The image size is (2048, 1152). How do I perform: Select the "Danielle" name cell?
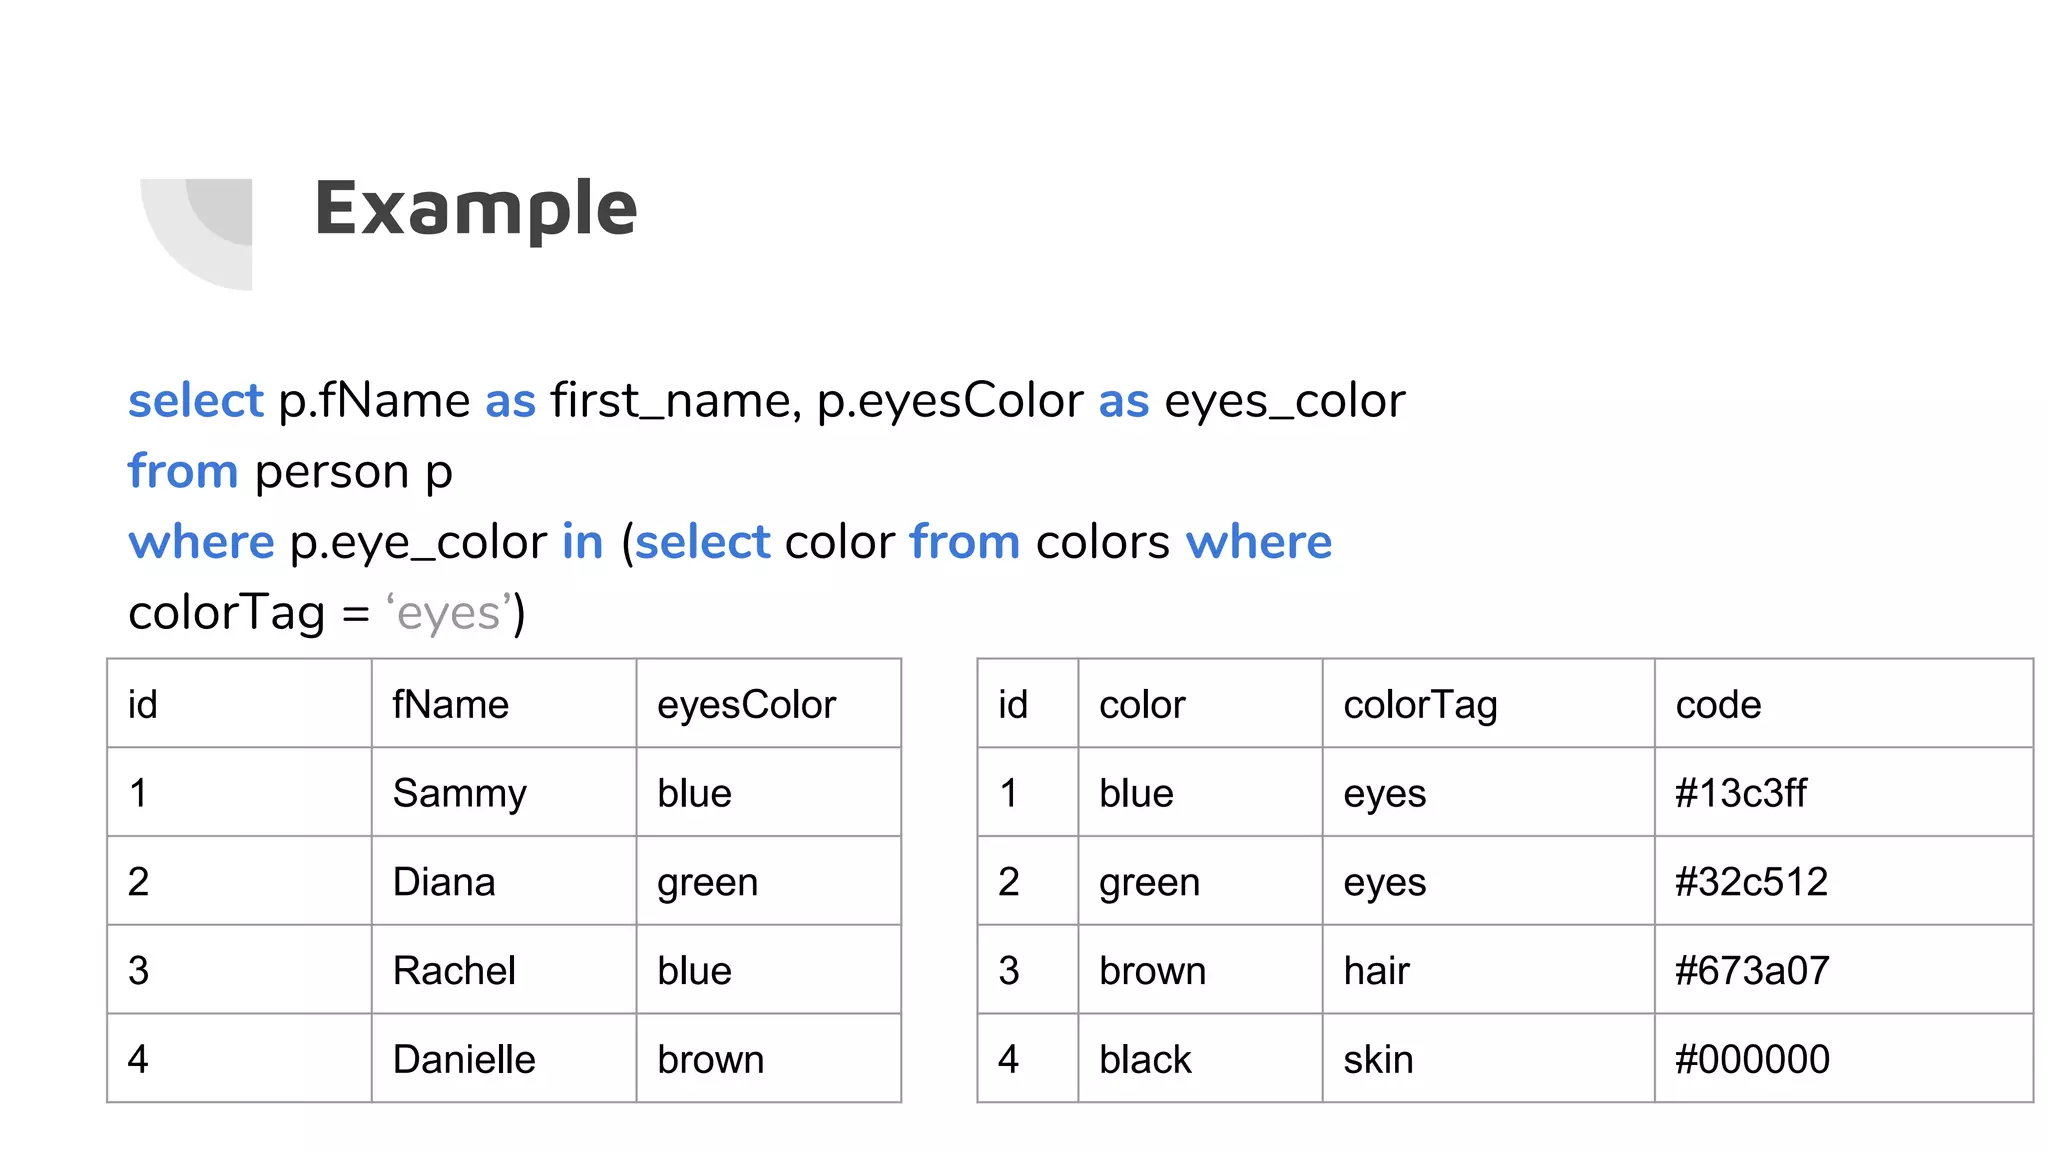click(x=464, y=1060)
